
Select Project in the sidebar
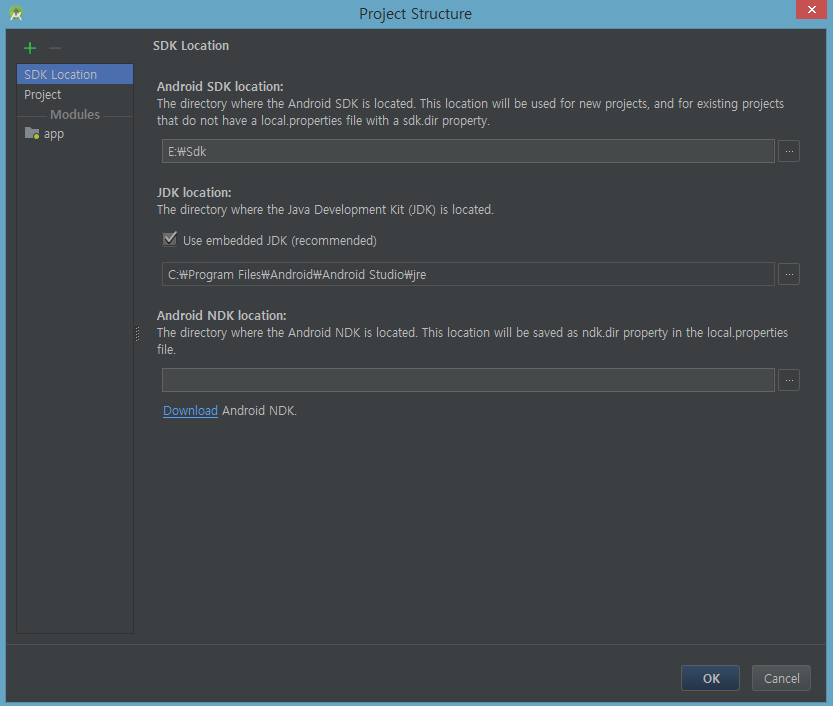click(75, 95)
